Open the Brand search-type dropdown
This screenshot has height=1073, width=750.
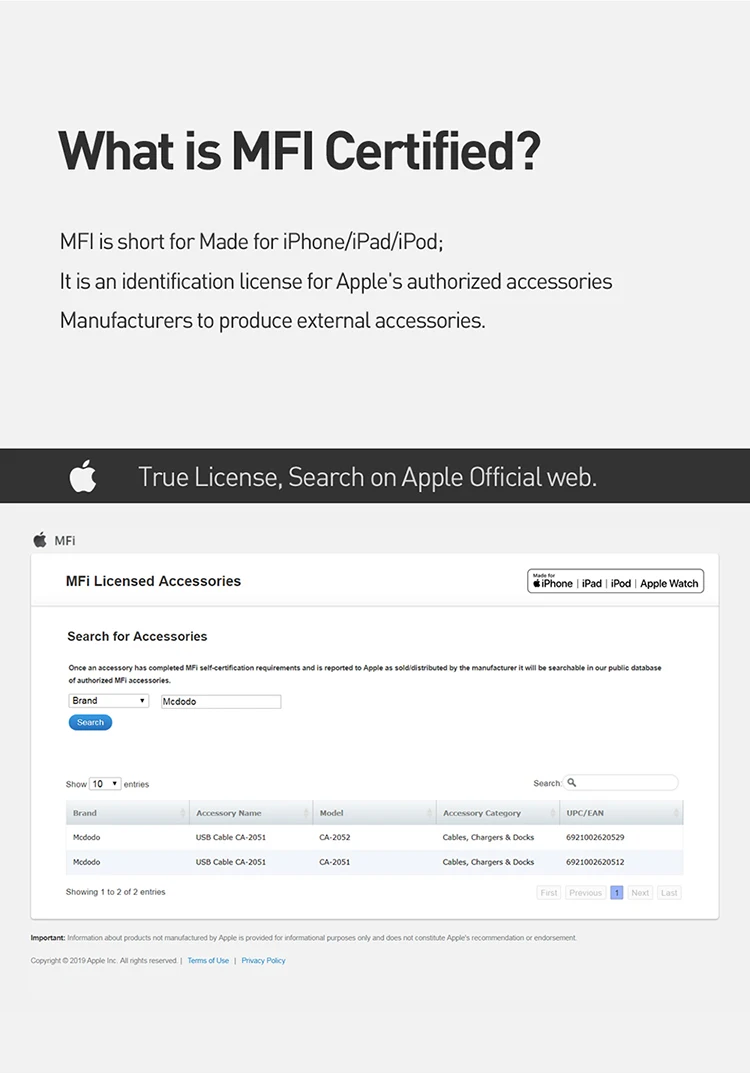[109, 701]
